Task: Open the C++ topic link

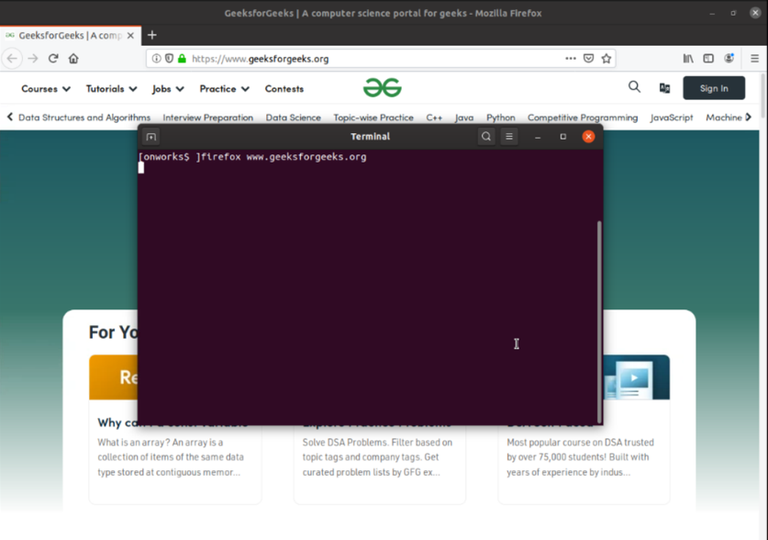Action: click(x=434, y=118)
